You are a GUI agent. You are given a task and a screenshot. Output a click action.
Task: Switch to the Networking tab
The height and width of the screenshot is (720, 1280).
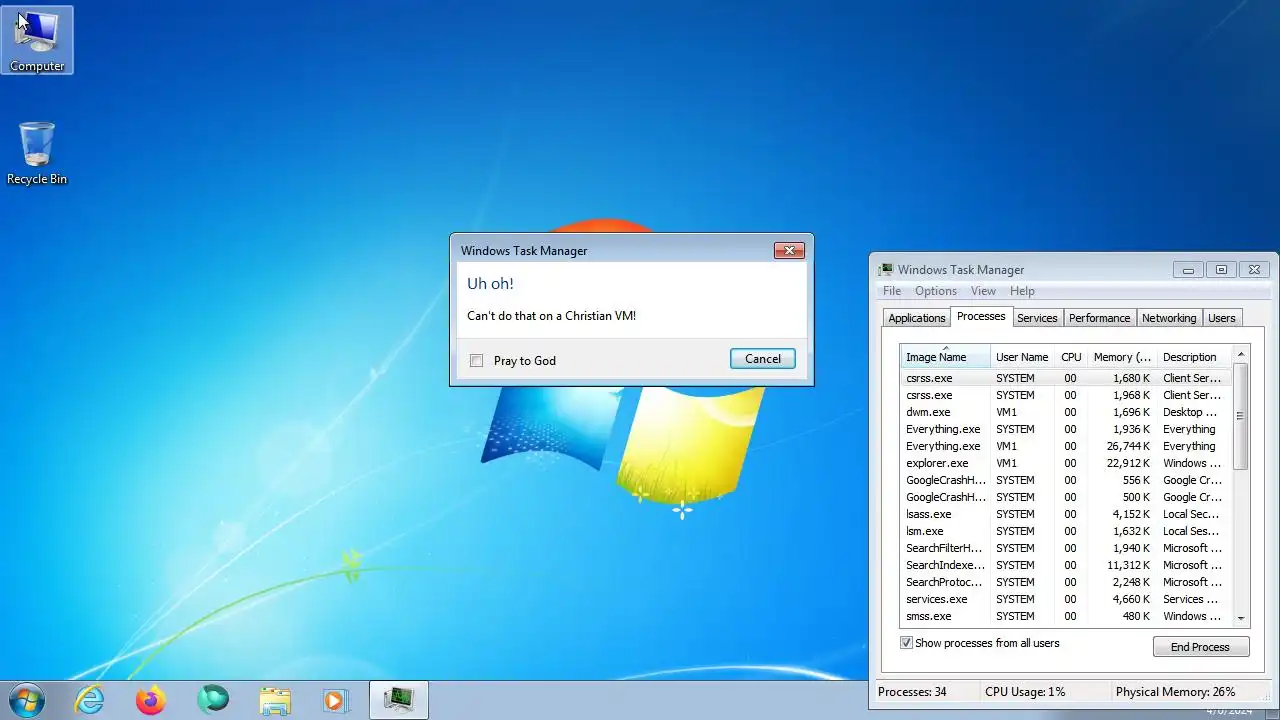tap(1169, 318)
